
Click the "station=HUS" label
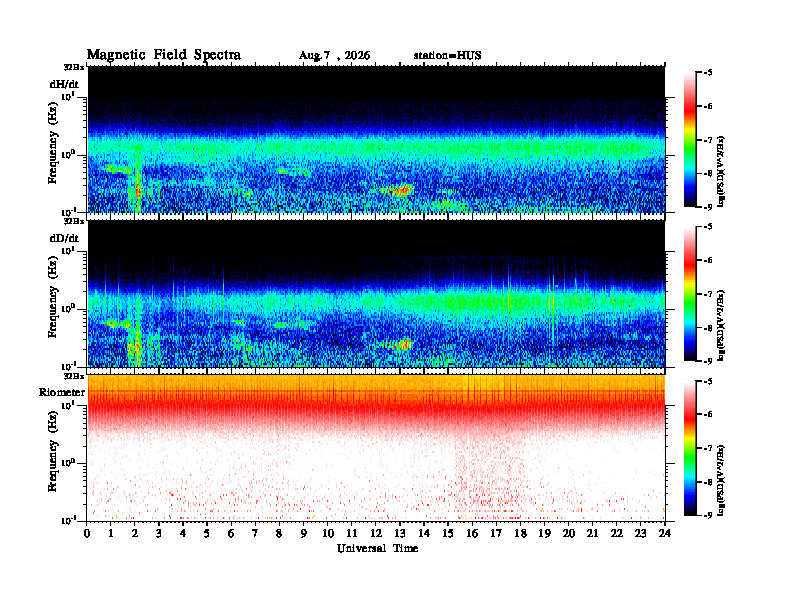point(447,56)
